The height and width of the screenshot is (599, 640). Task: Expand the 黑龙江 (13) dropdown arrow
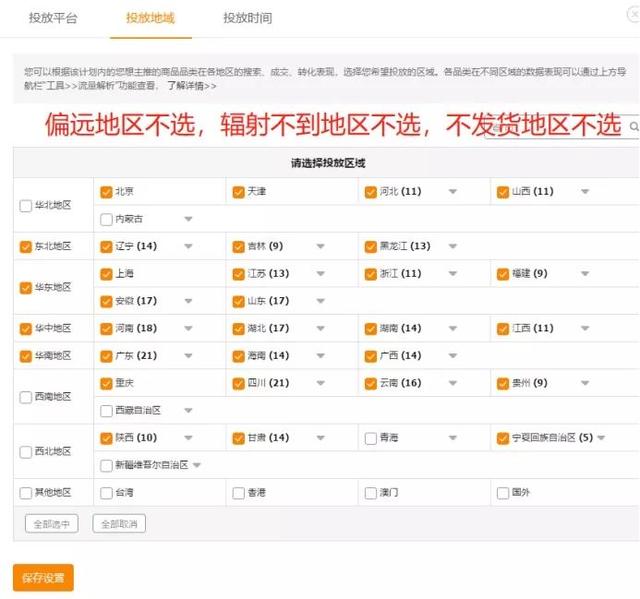(453, 246)
